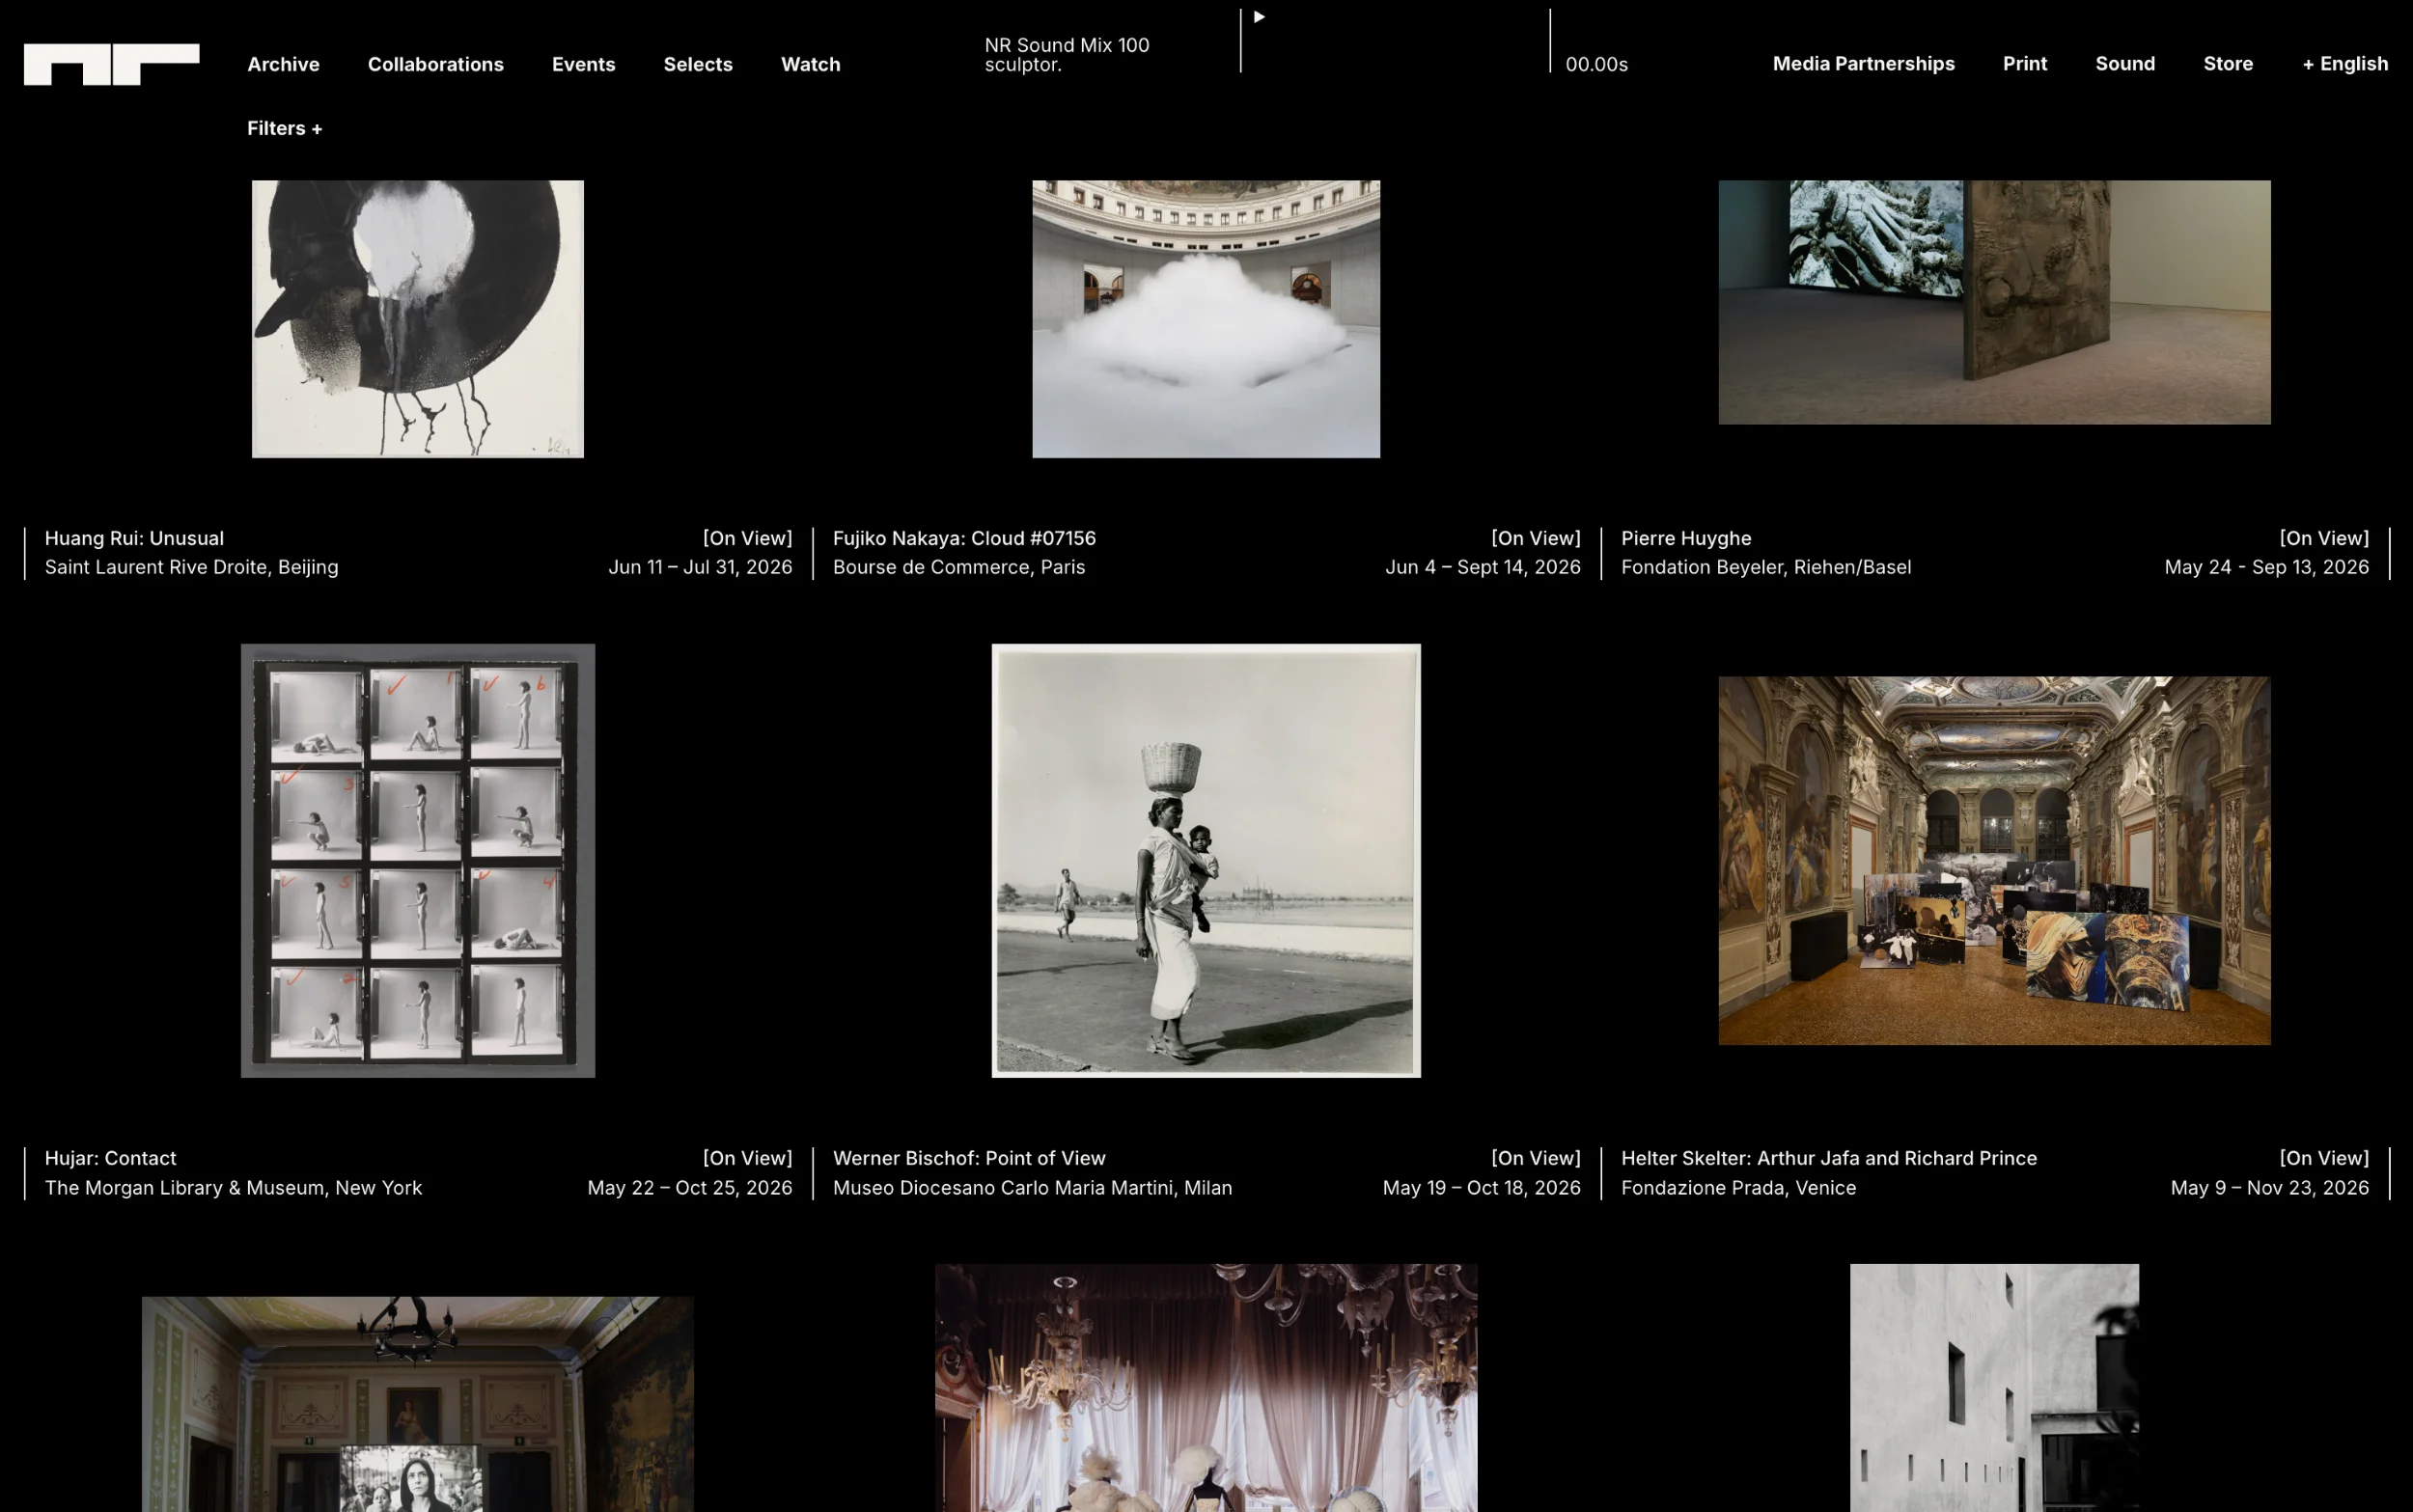Screen dimensions: 2413x1512
Task: Open the Helter Skelter exhibition image
Action: point(1993,860)
